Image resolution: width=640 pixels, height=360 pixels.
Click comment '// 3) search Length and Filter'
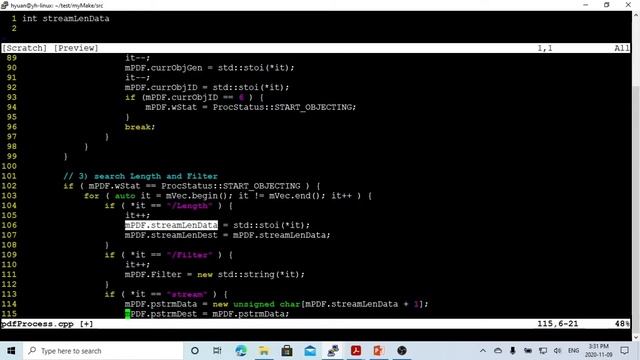pos(140,176)
